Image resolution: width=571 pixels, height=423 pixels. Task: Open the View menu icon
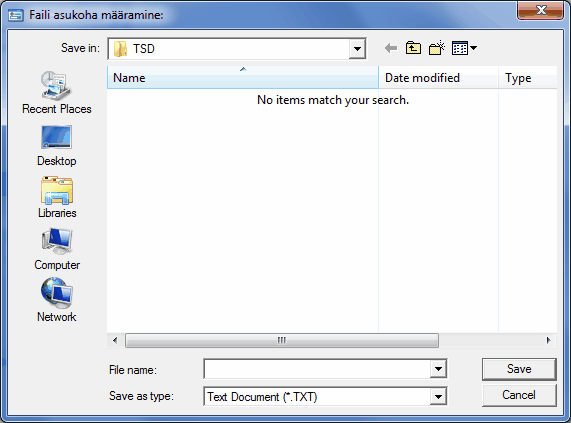(x=464, y=48)
